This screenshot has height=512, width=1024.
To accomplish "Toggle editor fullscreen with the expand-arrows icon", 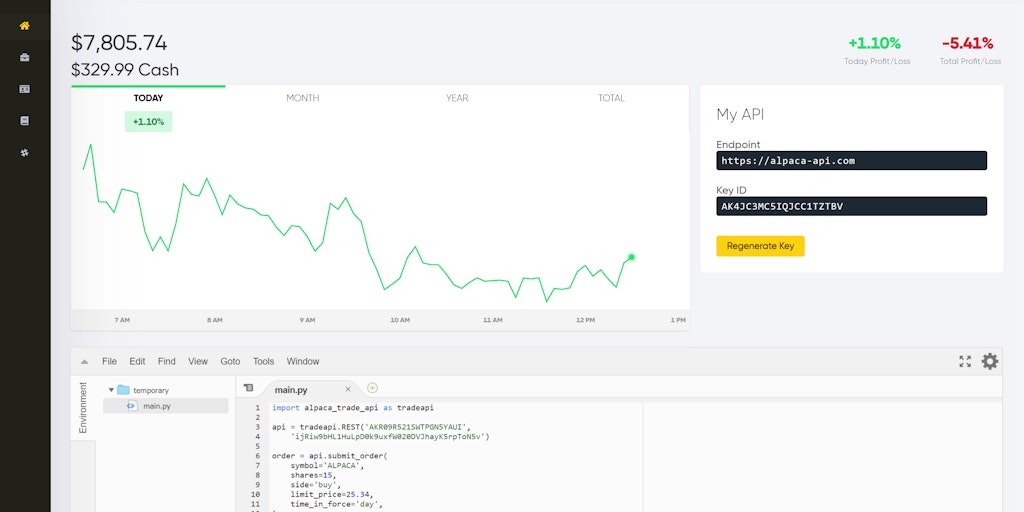I will 965,361.
